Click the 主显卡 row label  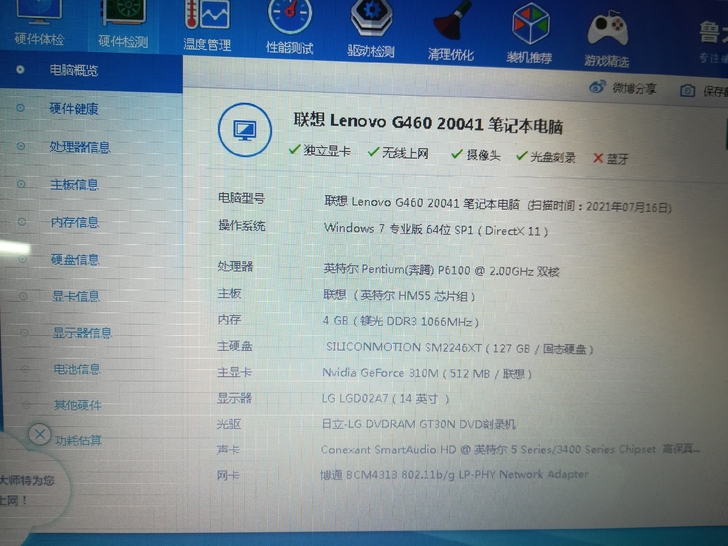tap(234, 372)
